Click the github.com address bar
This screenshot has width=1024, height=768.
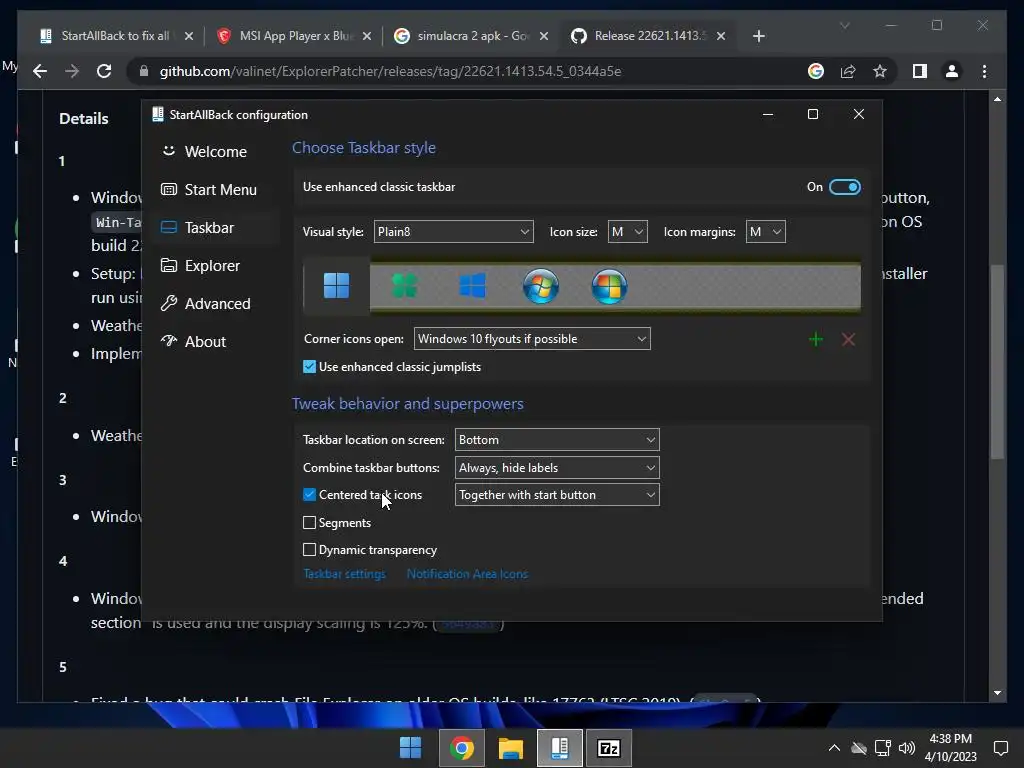[x=390, y=71]
